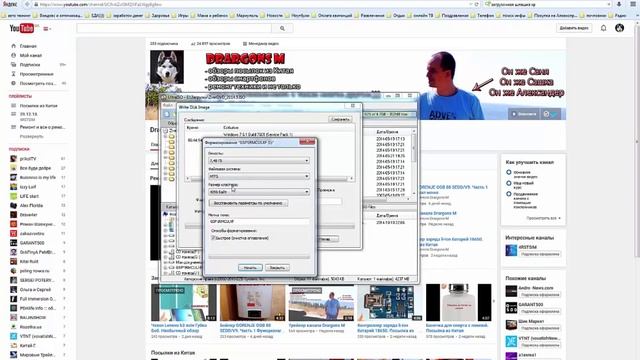The image size is (640, 360).
Task: Close the format dialog with red X
Action: coord(307,142)
